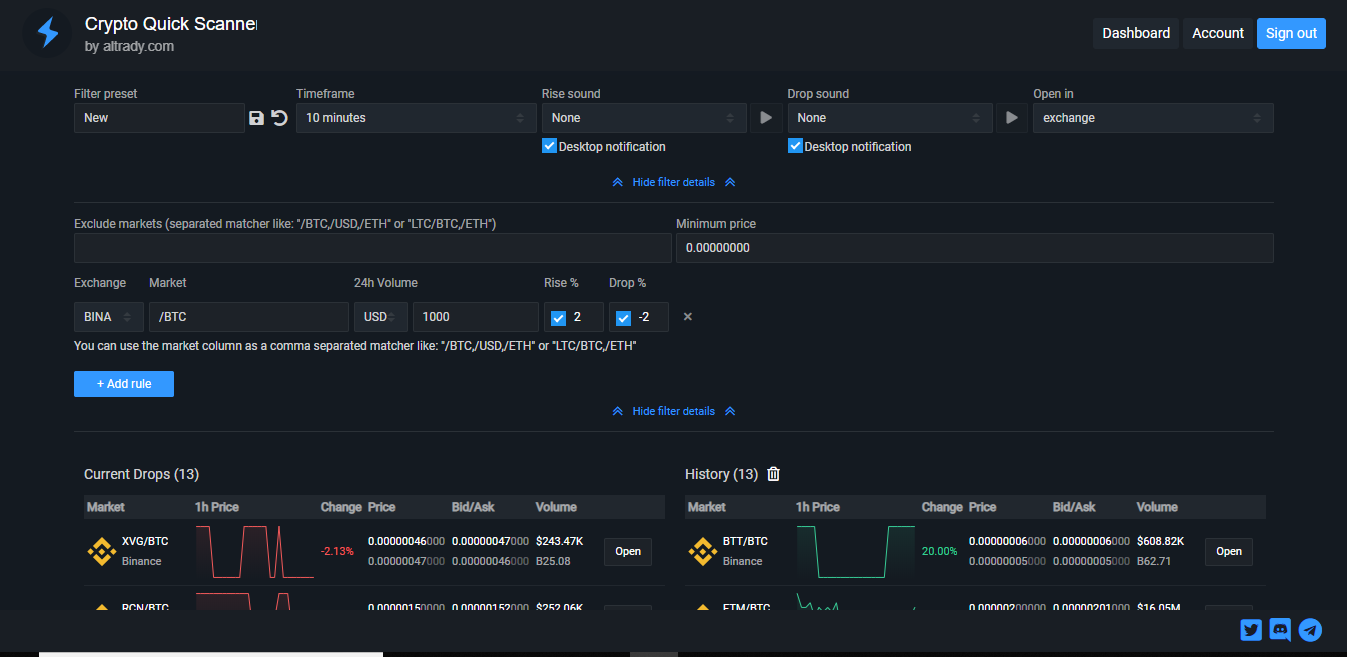The image size is (1347, 657).
Task: Preview the Drop sound with play button
Action: tap(1011, 117)
